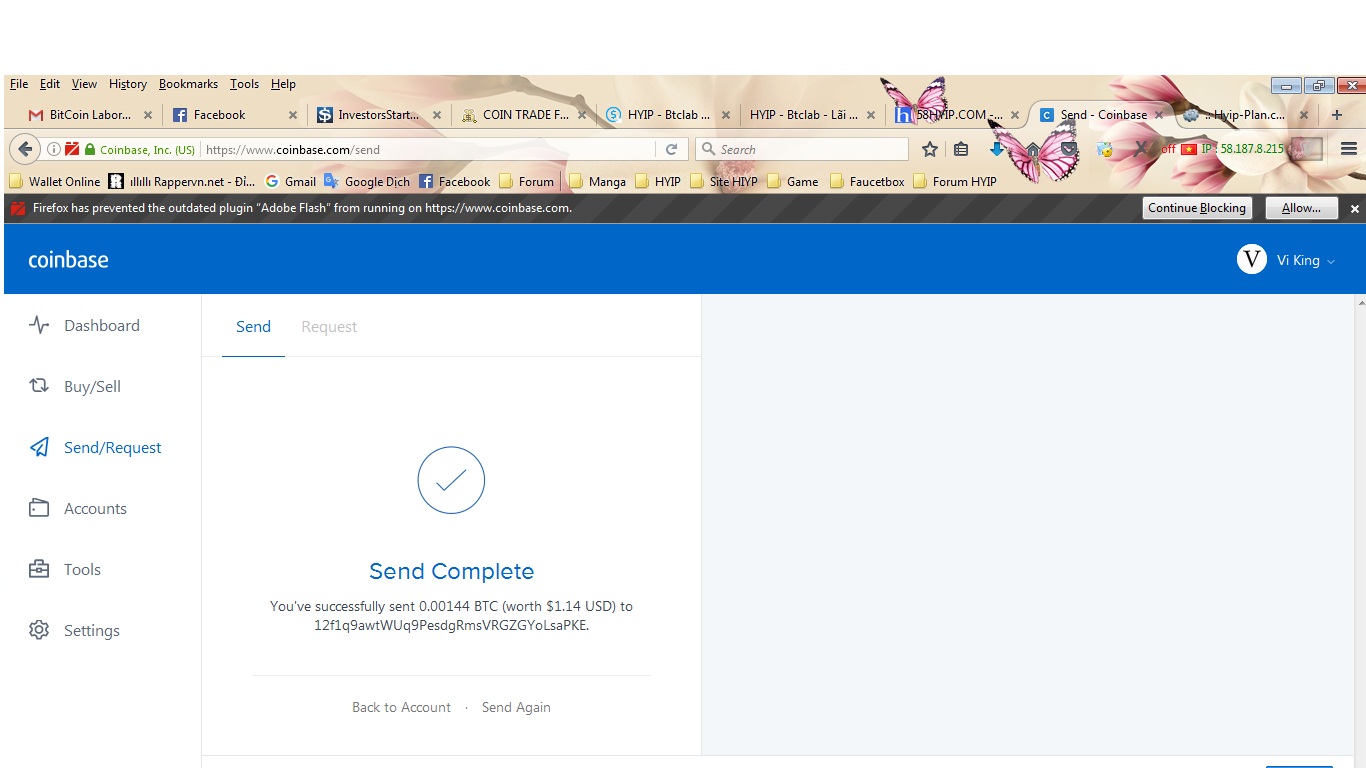Screen dimensions: 1366x768
Task: Click the gray X extension icon beside 'off'
Action: [1142, 149]
